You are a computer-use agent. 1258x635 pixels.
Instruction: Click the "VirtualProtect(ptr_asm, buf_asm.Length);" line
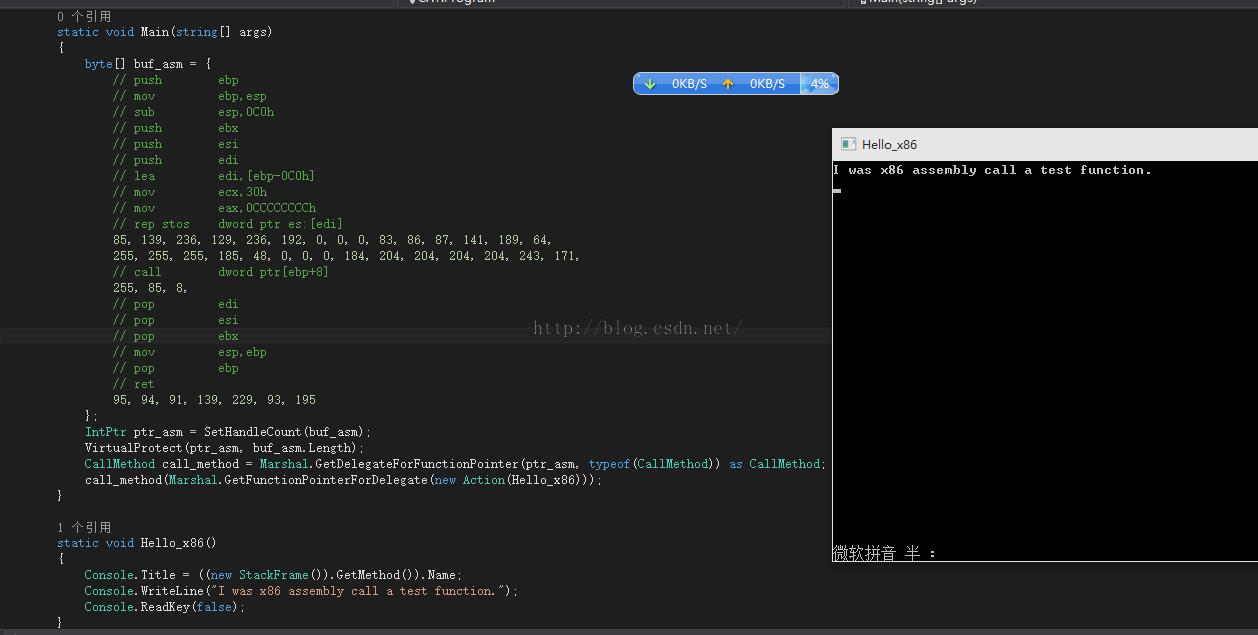(225, 448)
